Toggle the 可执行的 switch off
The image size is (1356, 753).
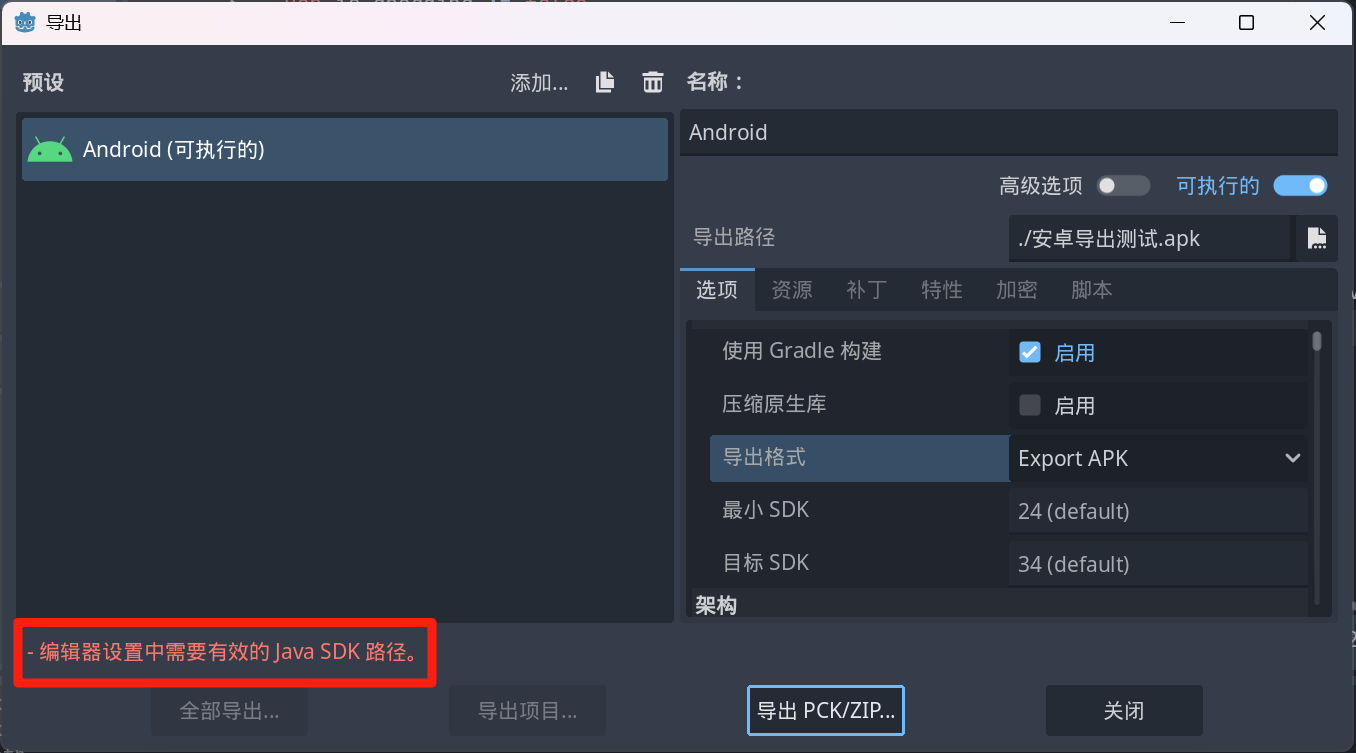1300,186
